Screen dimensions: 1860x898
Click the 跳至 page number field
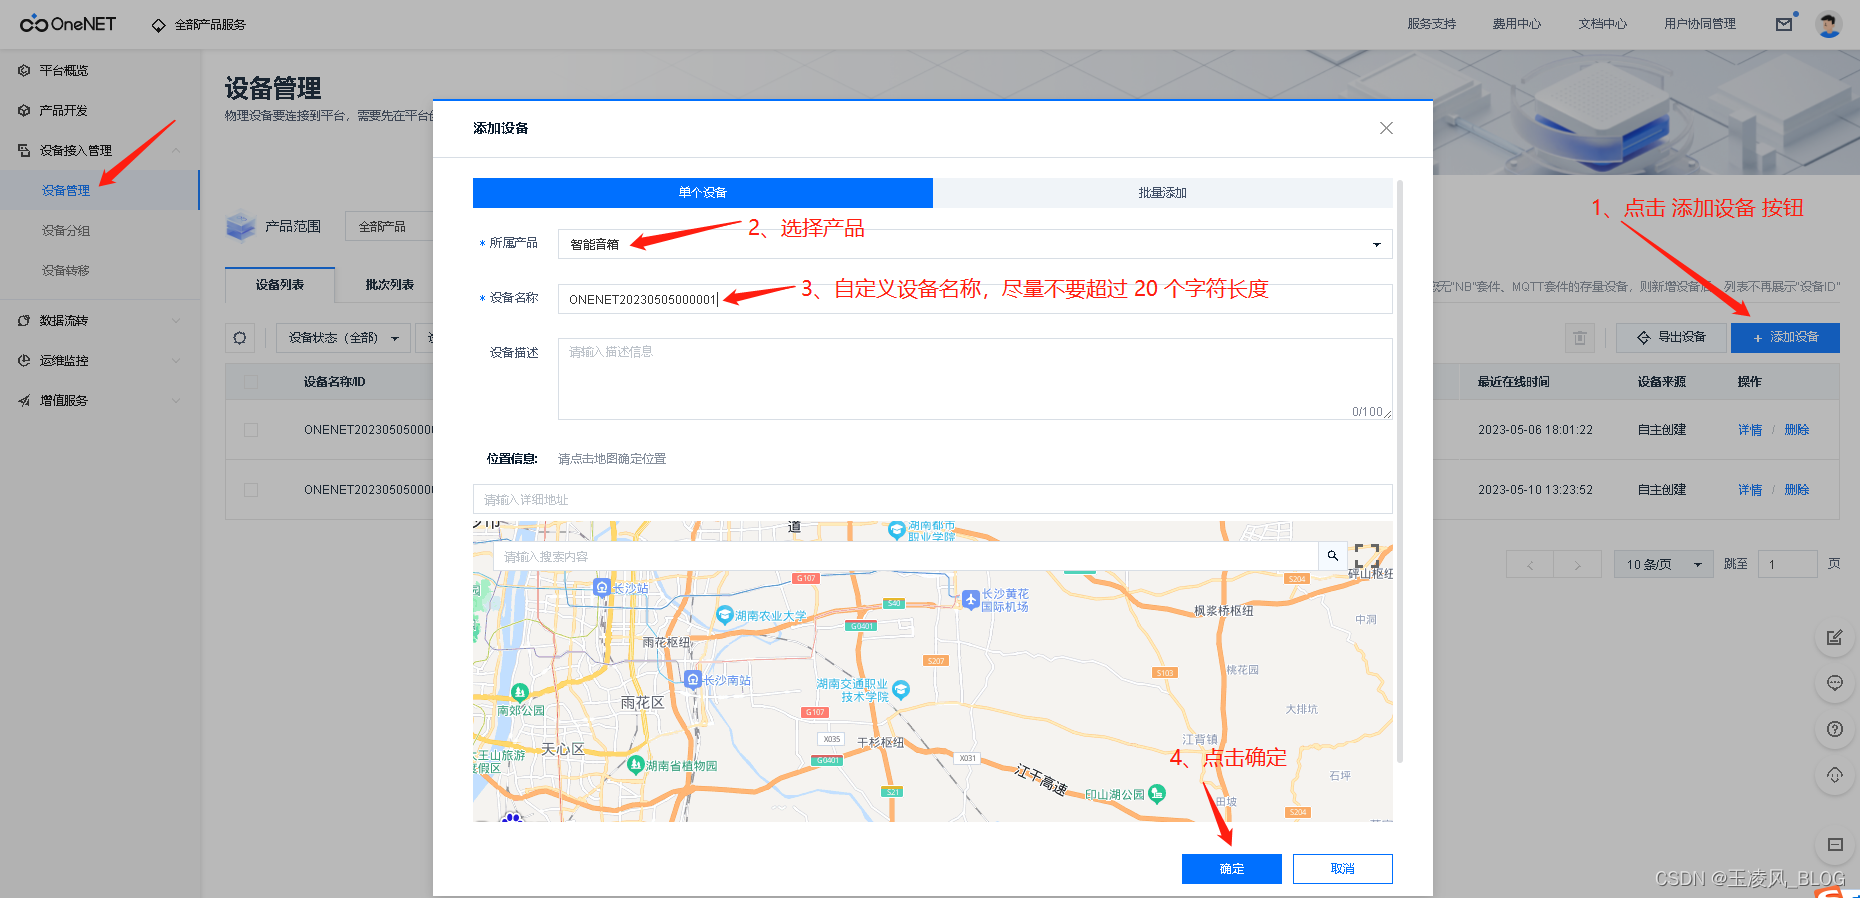pyautogui.click(x=1787, y=564)
